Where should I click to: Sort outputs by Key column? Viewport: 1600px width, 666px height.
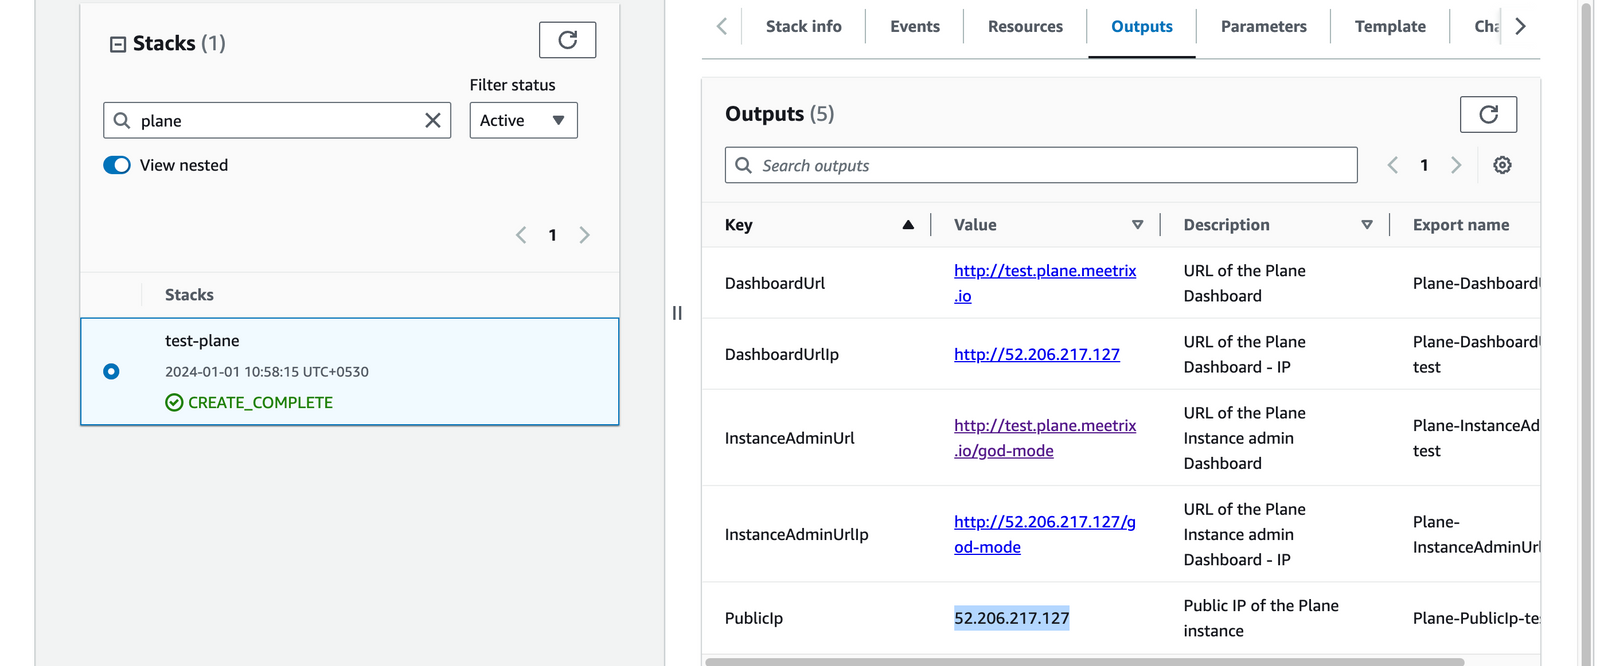907,225
